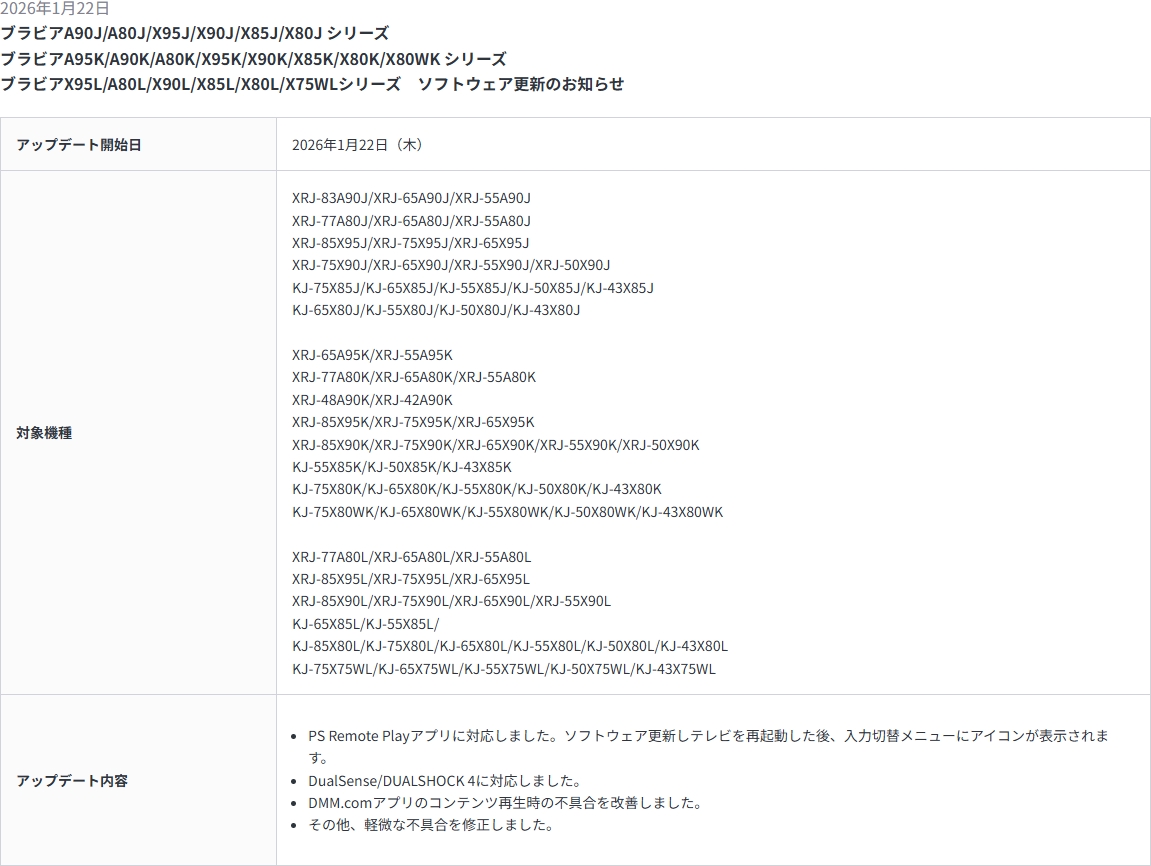Click the アップデート開始日 row label
This screenshot has height=866, width=1151.
(79, 145)
